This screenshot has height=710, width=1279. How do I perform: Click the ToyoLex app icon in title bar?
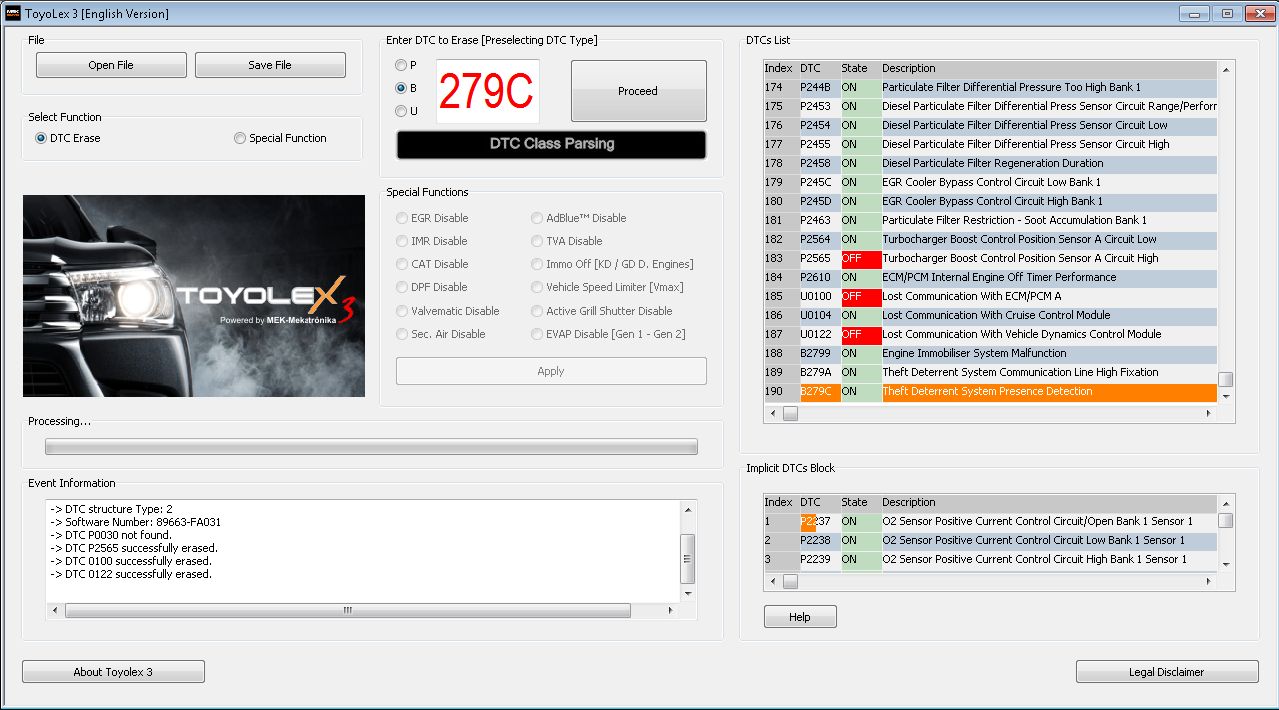13,14
